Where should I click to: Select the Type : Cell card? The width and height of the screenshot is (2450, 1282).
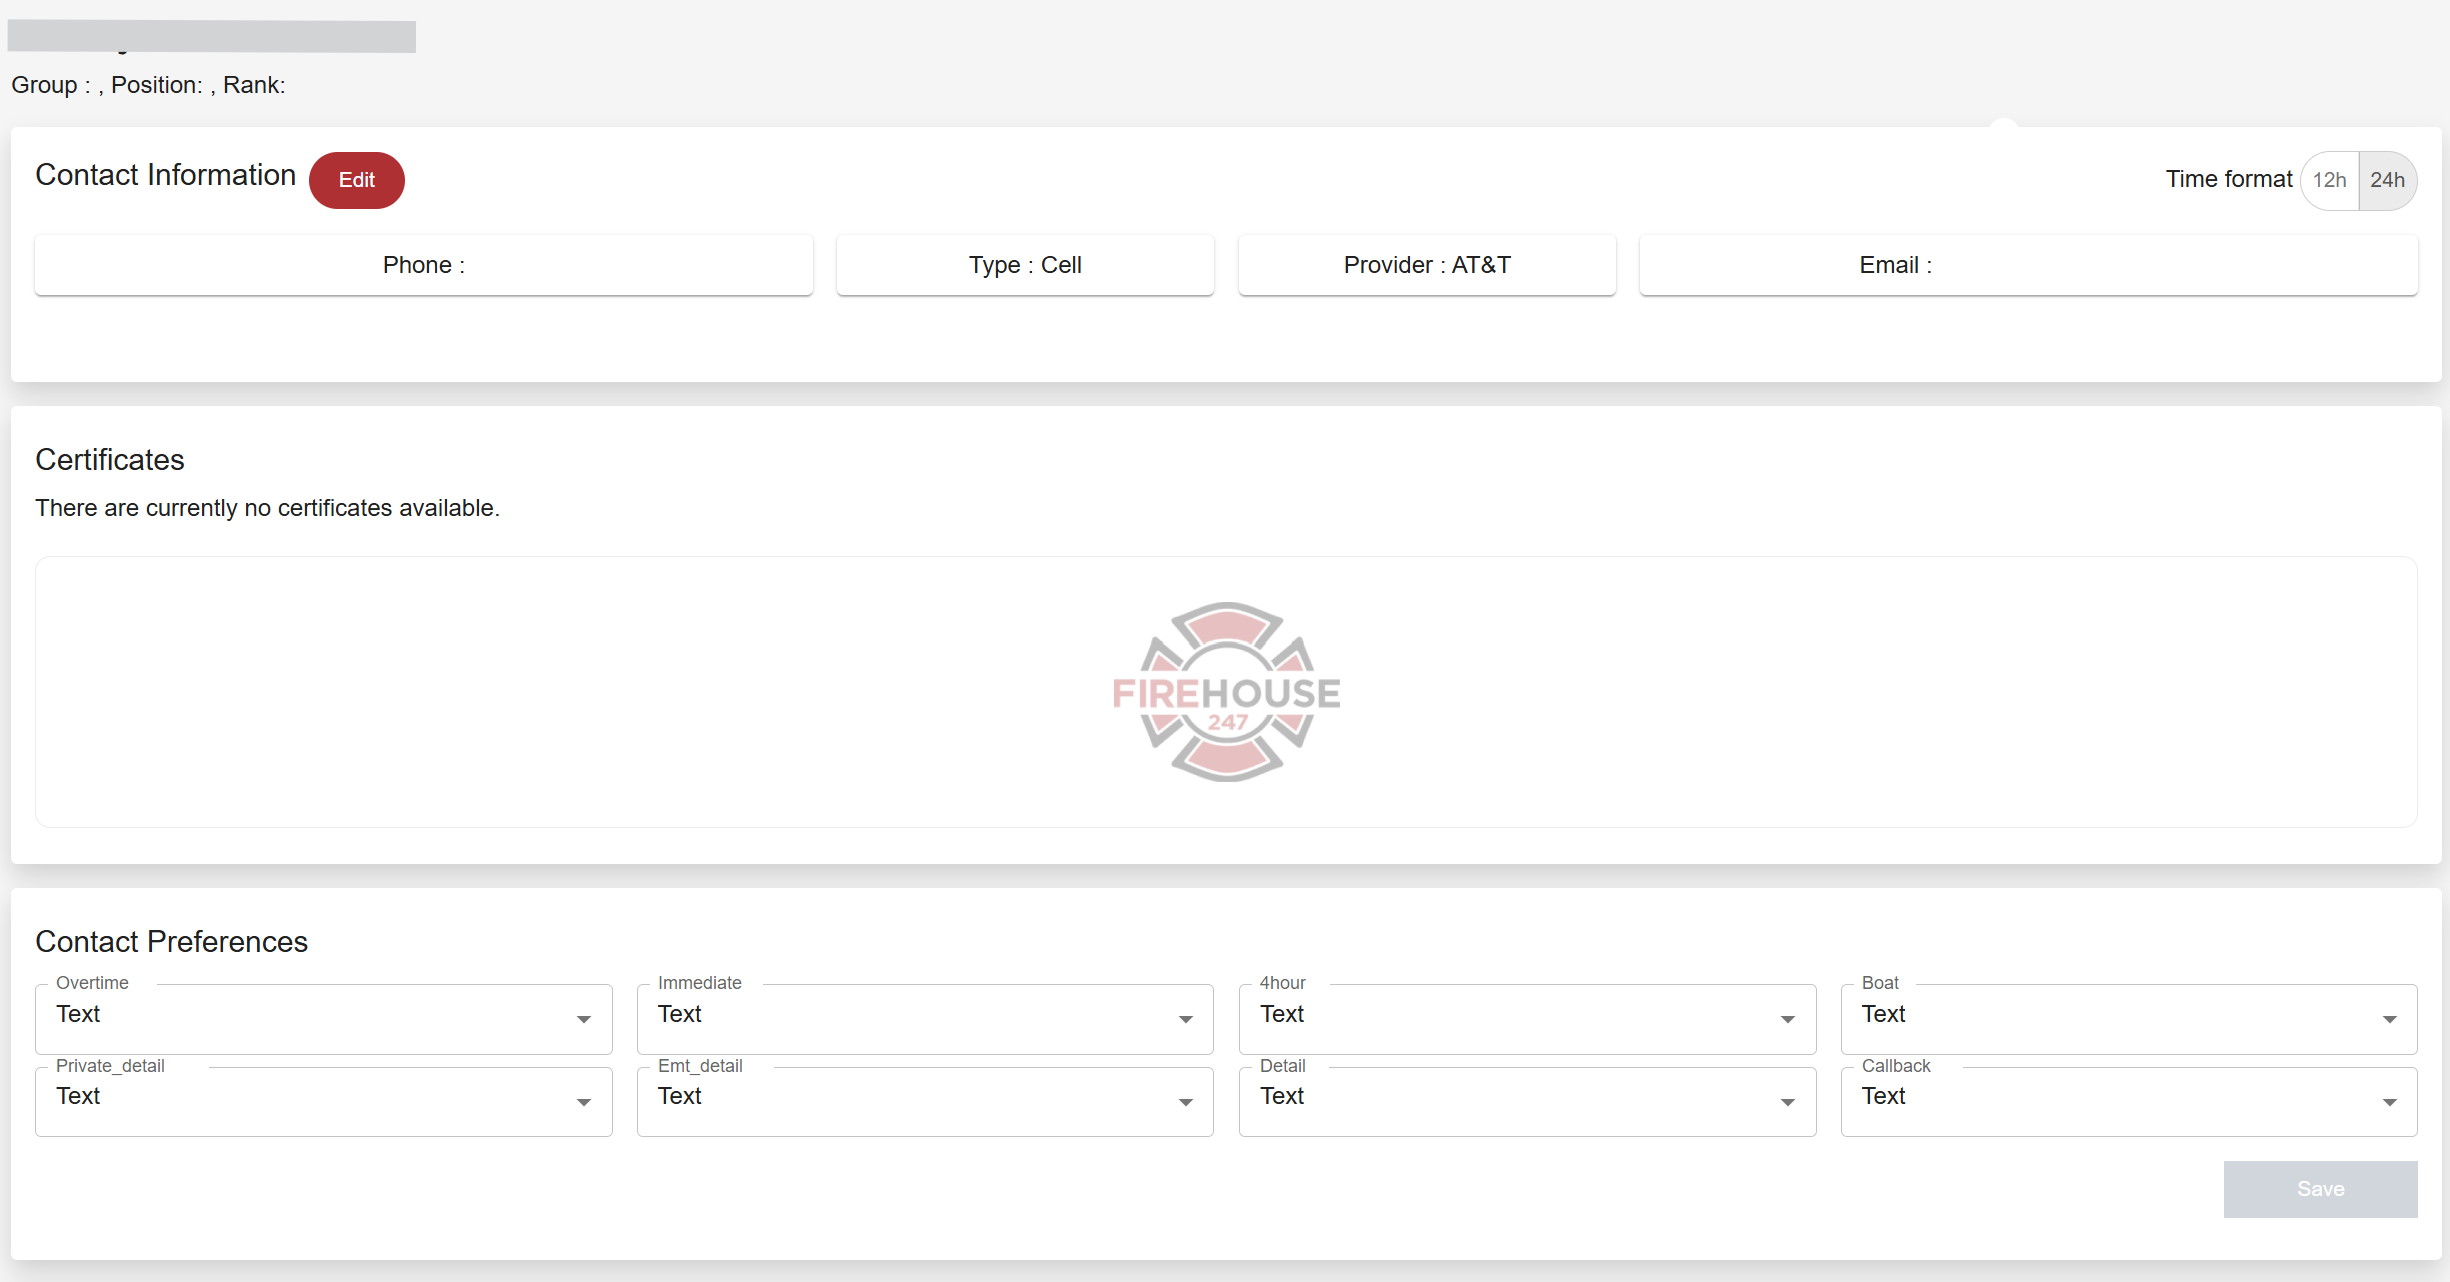pyautogui.click(x=1025, y=265)
